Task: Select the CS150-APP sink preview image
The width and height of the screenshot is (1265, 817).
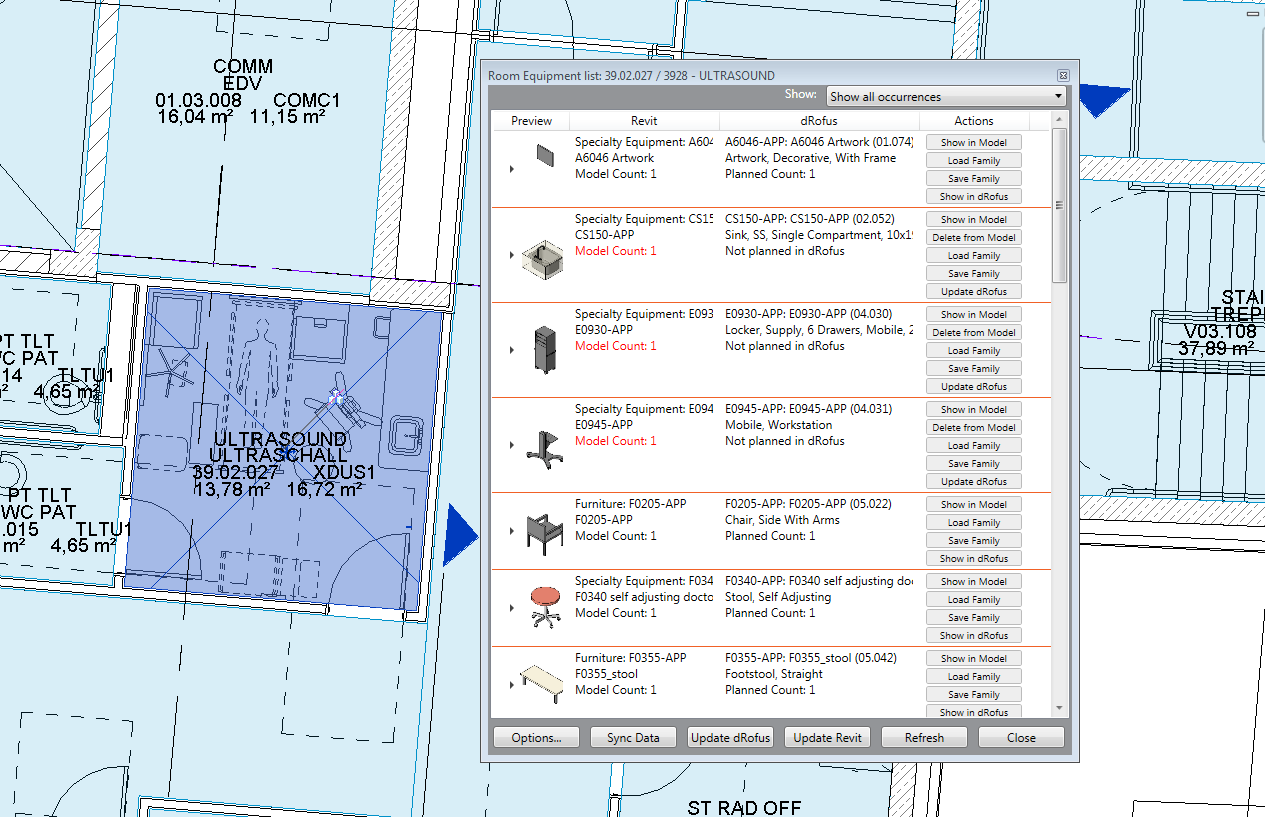Action: coord(543,258)
